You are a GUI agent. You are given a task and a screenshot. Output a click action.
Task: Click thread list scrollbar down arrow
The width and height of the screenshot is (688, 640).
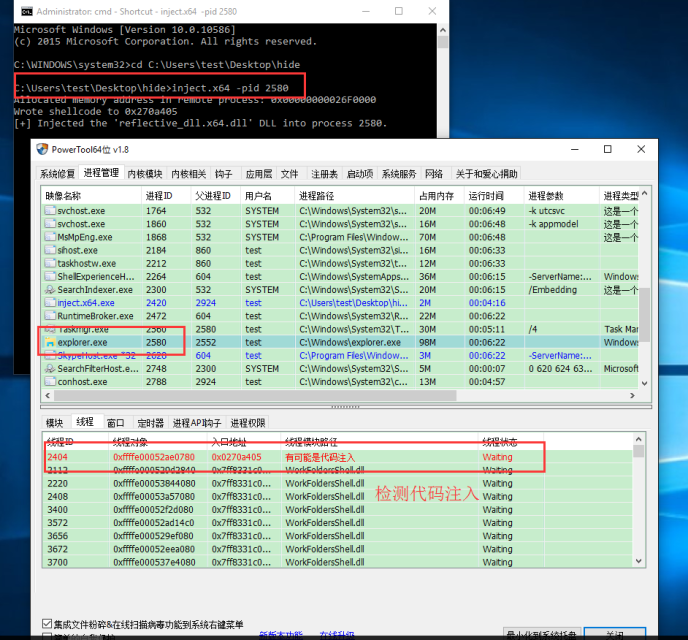click(638, 561)
